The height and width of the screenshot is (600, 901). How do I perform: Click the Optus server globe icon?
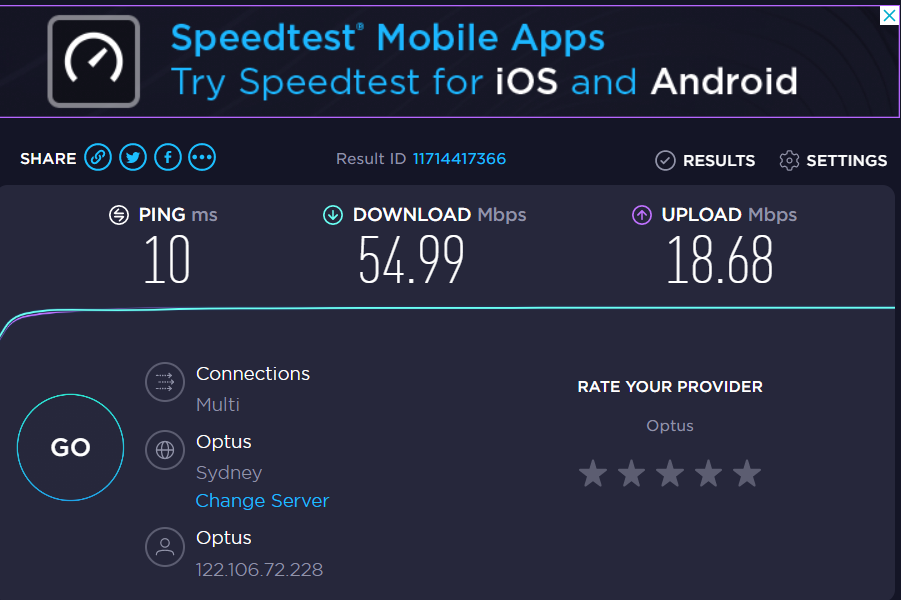(165, 450)
